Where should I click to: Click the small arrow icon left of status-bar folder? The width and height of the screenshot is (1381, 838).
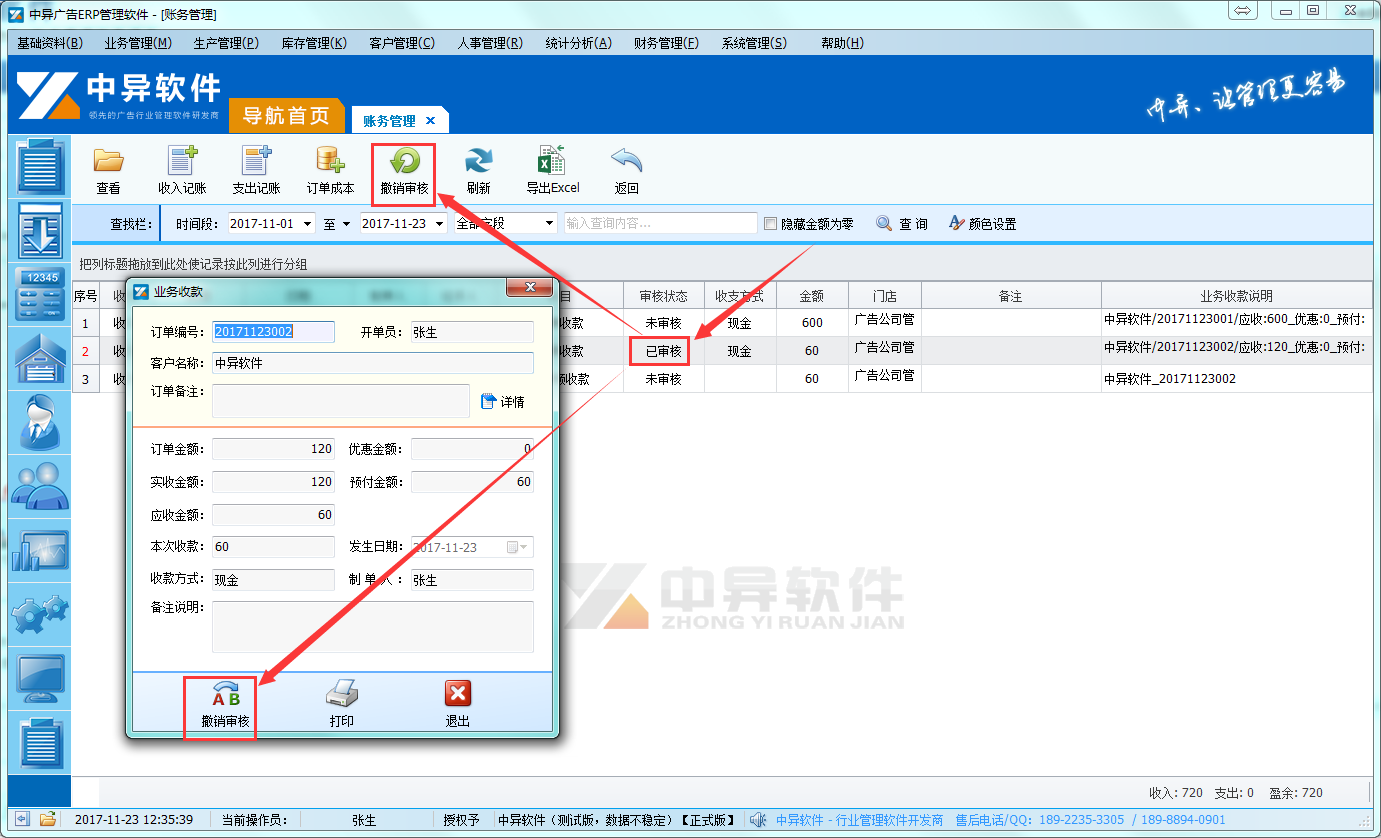coord(22,820)
